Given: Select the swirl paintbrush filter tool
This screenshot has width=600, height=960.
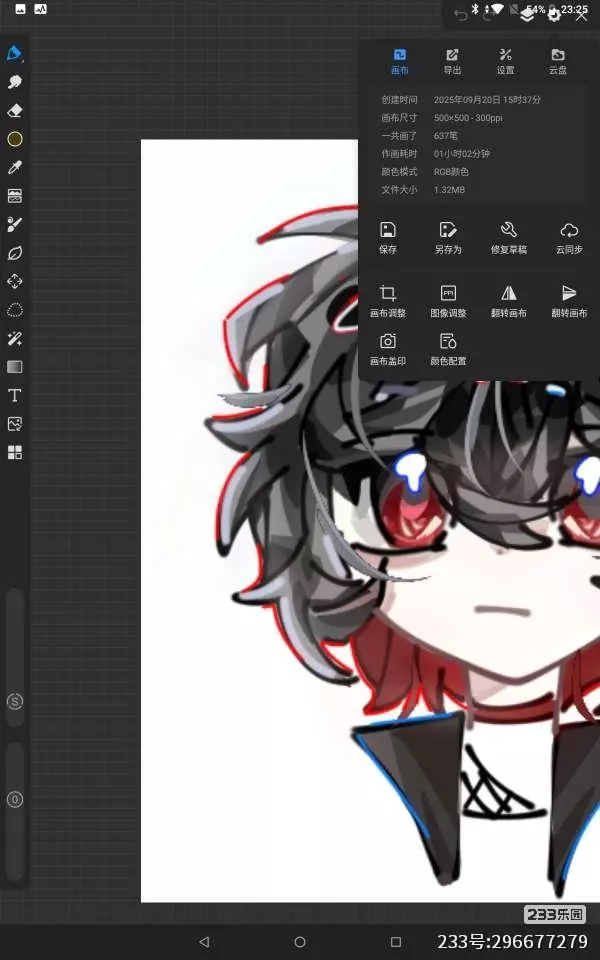Looking at the screenshot, I should (x=15, y=224).
